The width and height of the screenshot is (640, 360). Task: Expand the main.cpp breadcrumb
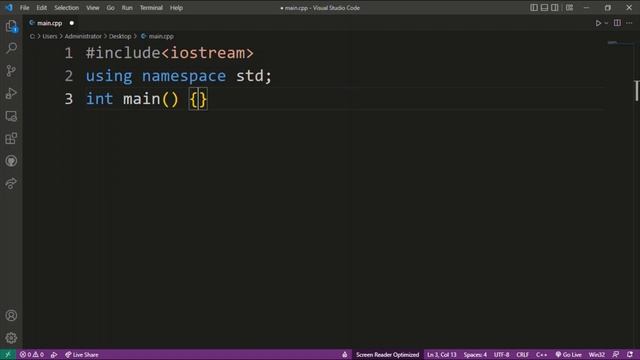pos(158,36)
